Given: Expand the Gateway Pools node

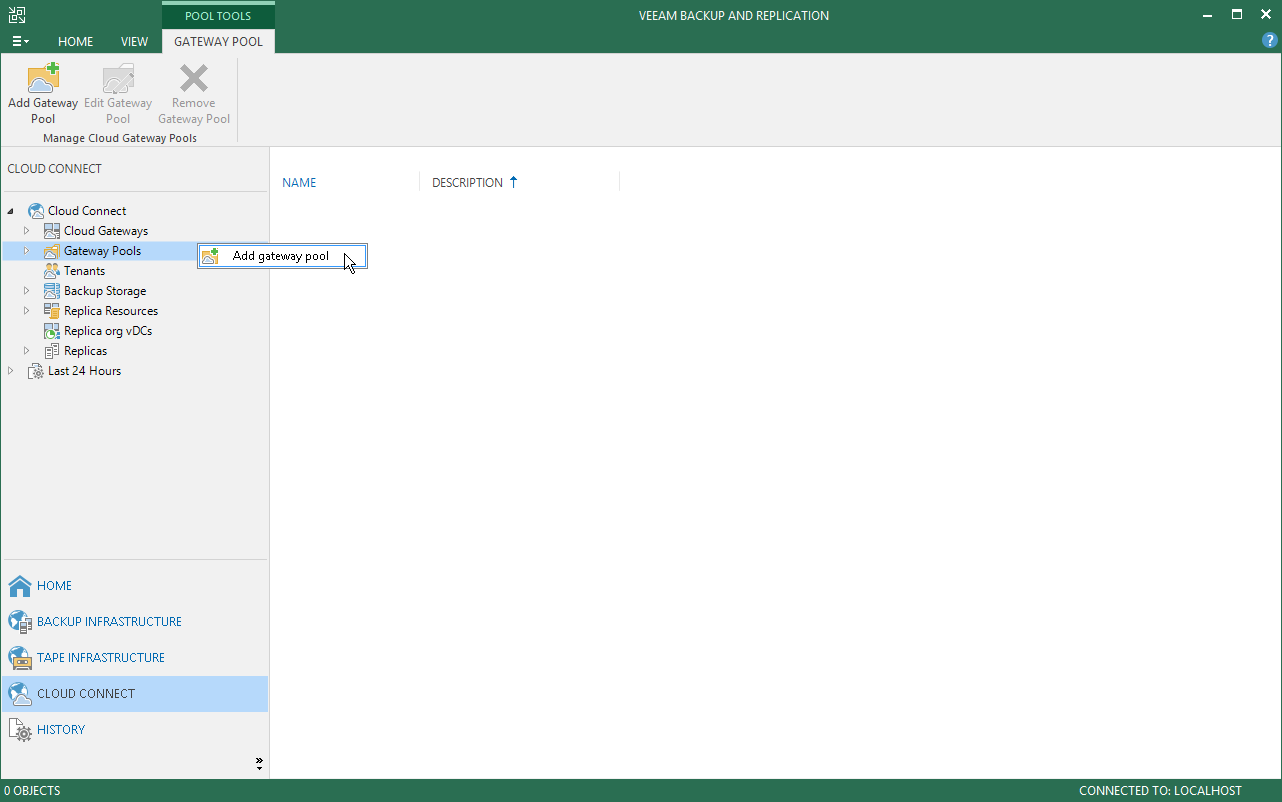Looking at the screenshot, I should [x=27, y=251].
